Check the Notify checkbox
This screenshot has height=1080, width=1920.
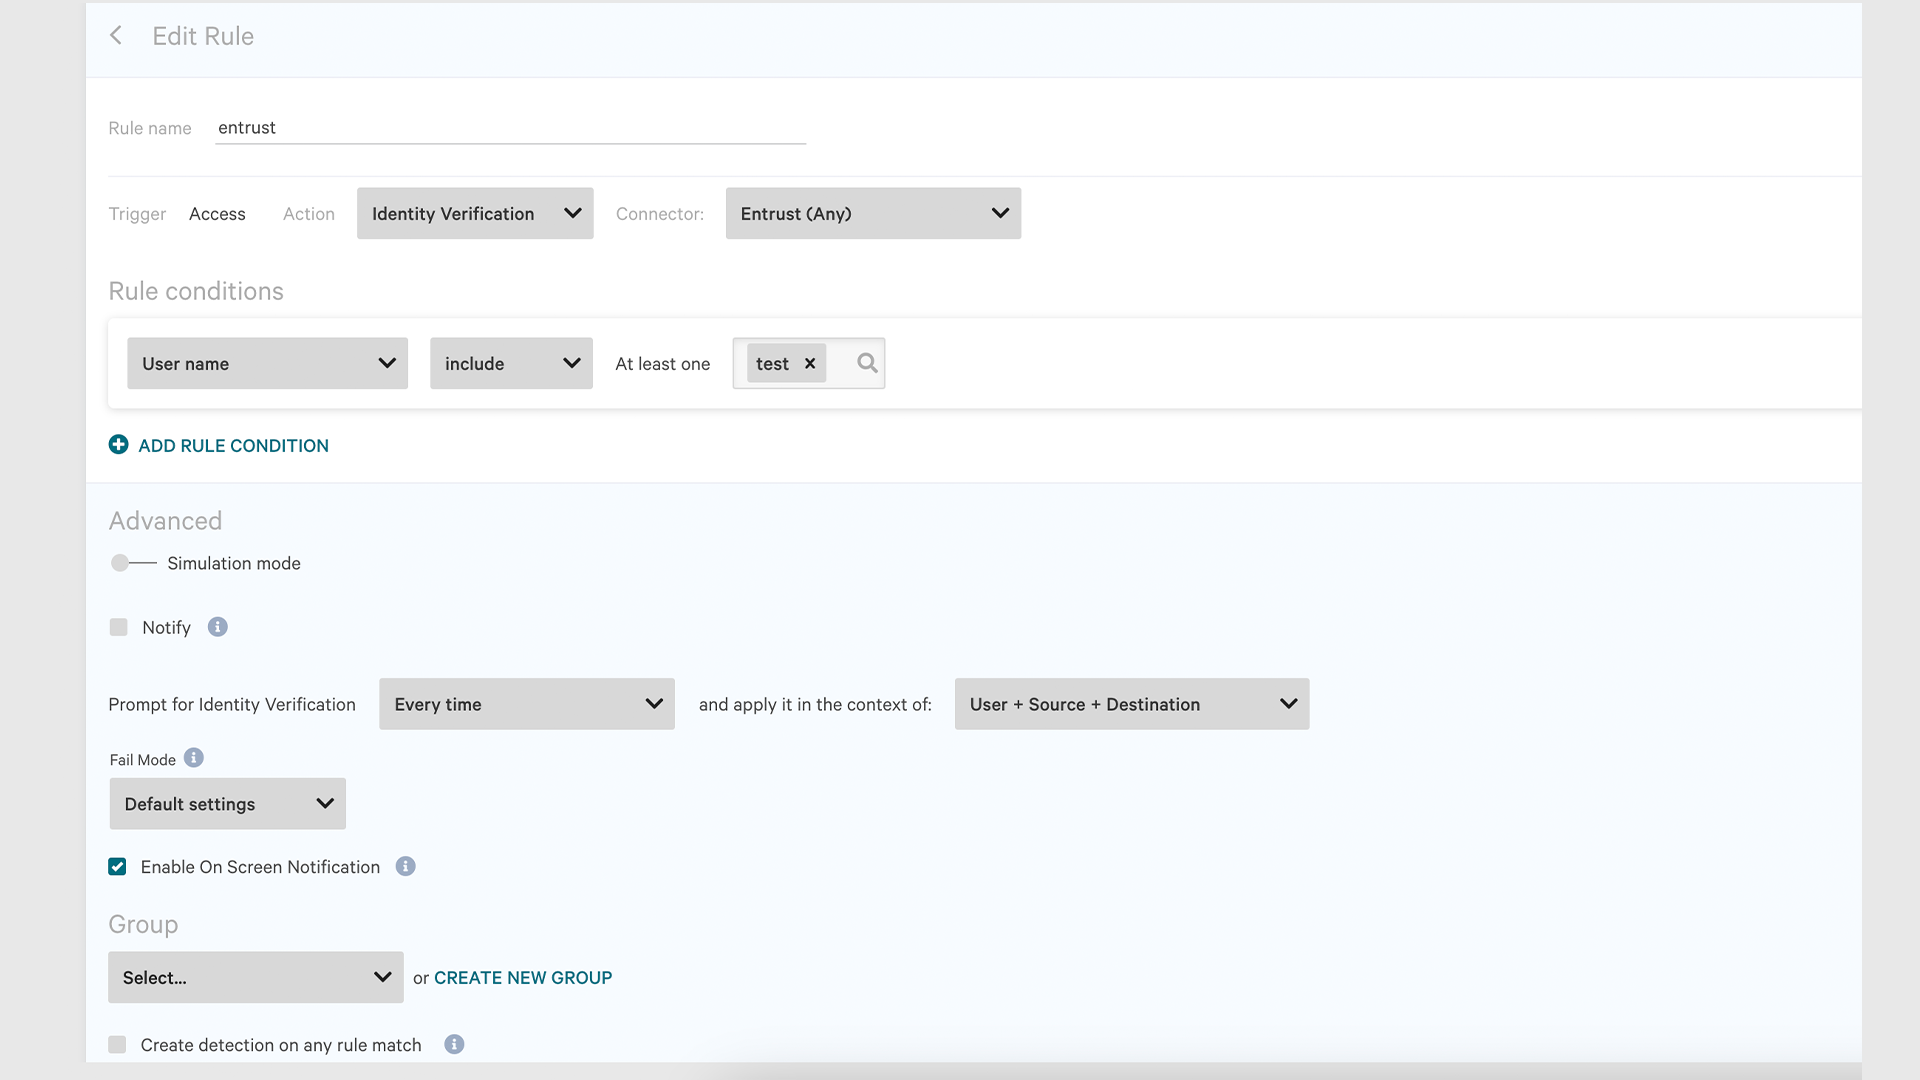tap(119, 627)
